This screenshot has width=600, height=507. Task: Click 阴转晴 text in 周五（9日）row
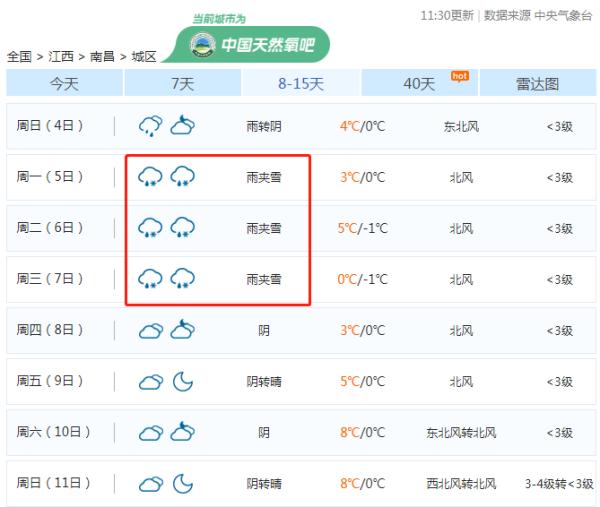pyautogui.click(x=264, y=381)
